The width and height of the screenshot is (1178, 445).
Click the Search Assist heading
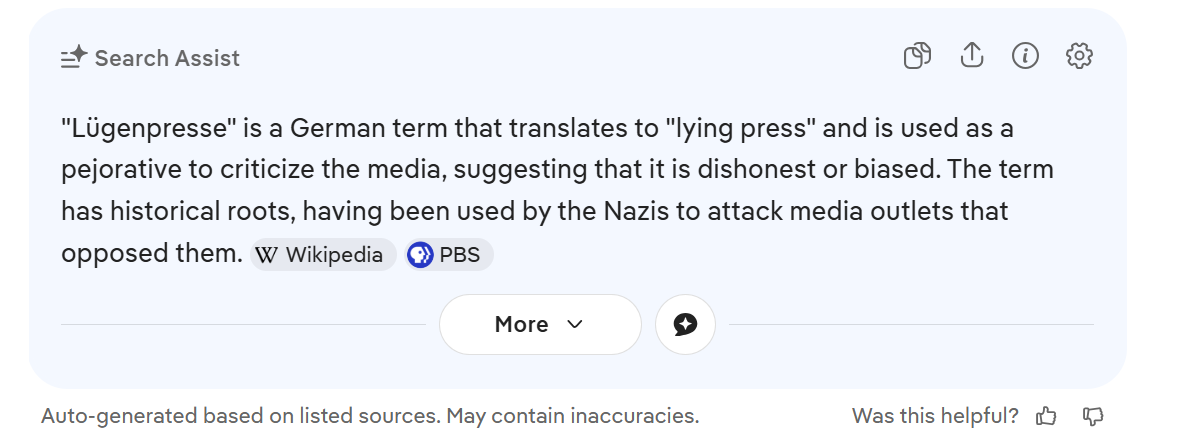(167, 58)
